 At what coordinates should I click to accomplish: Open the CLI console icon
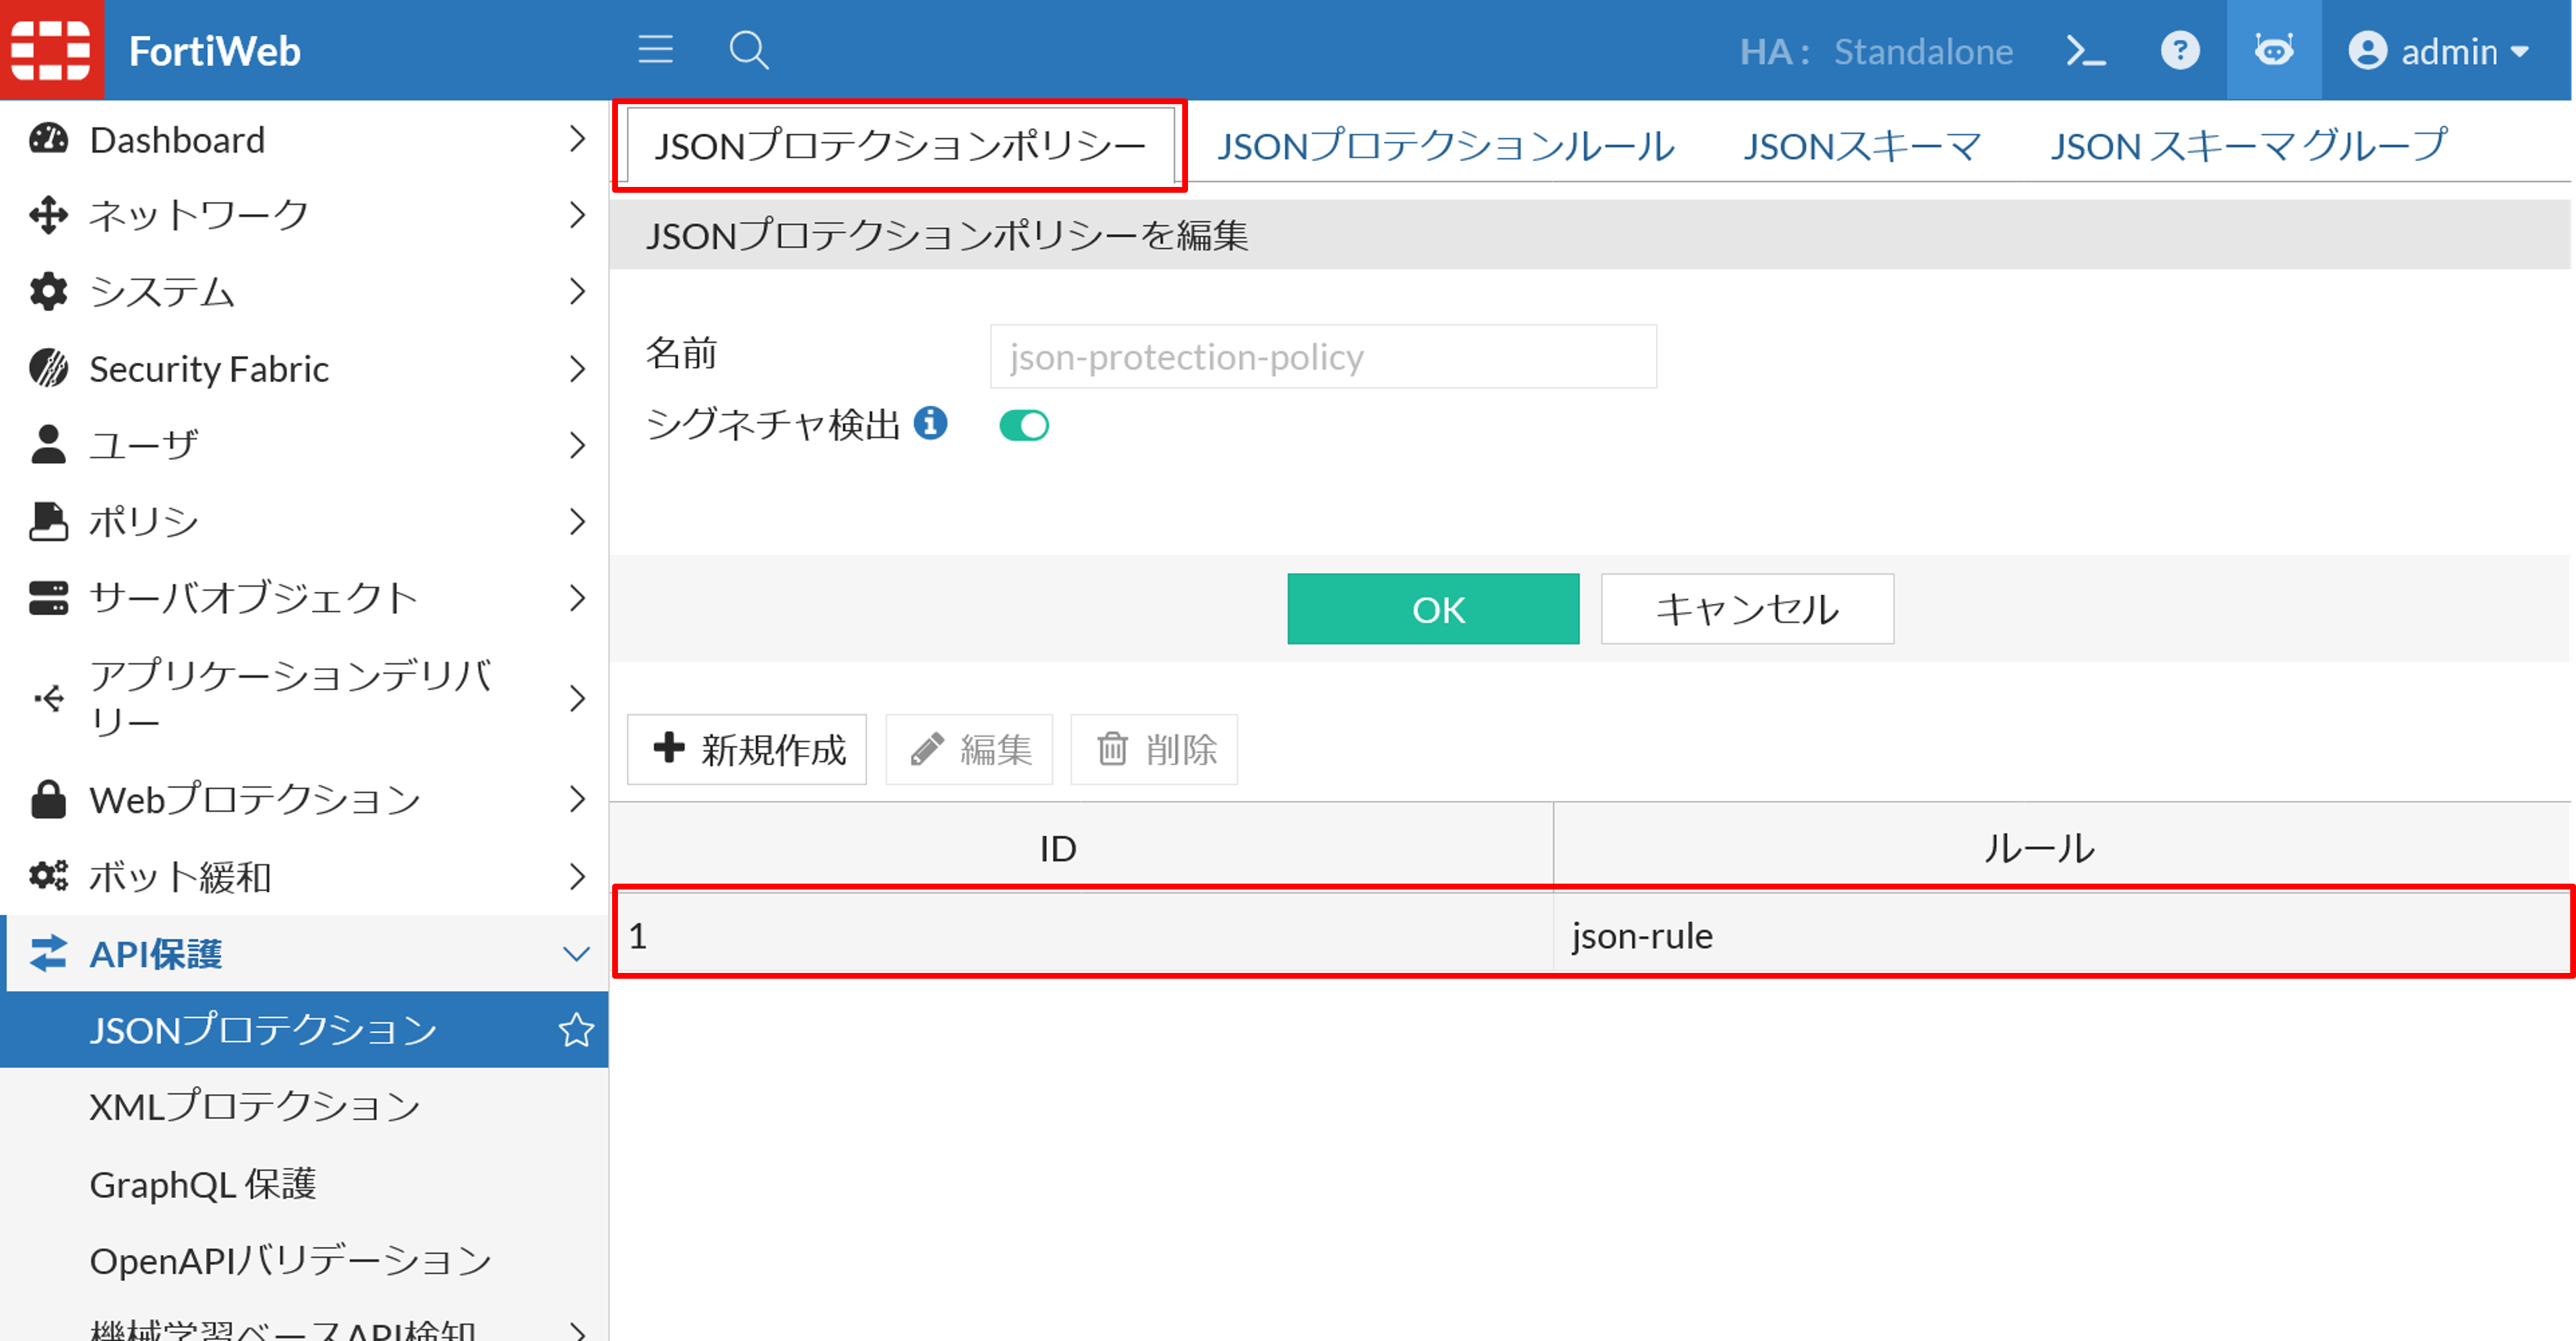click(2087, 50)
